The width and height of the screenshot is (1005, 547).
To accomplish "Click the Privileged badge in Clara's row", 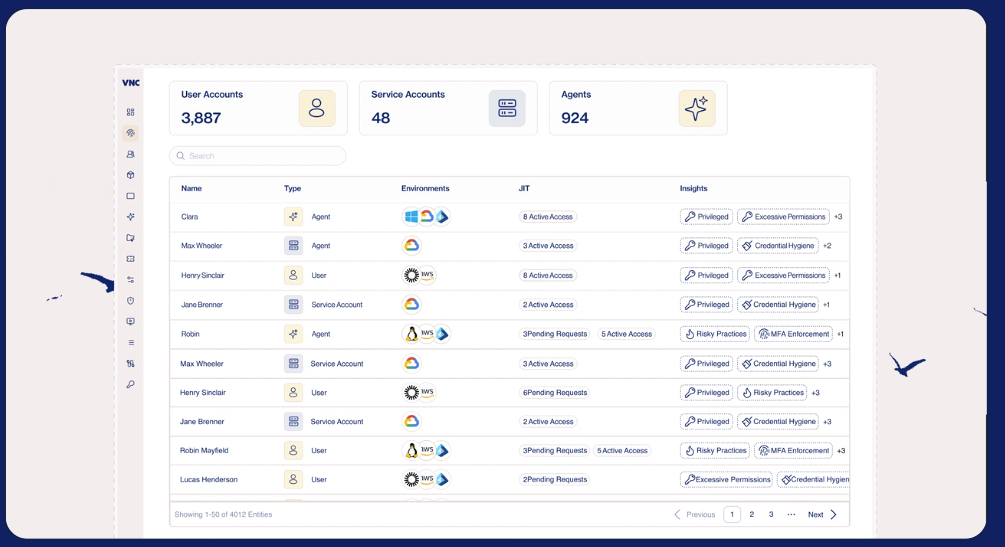I will [x=706, y=217].
